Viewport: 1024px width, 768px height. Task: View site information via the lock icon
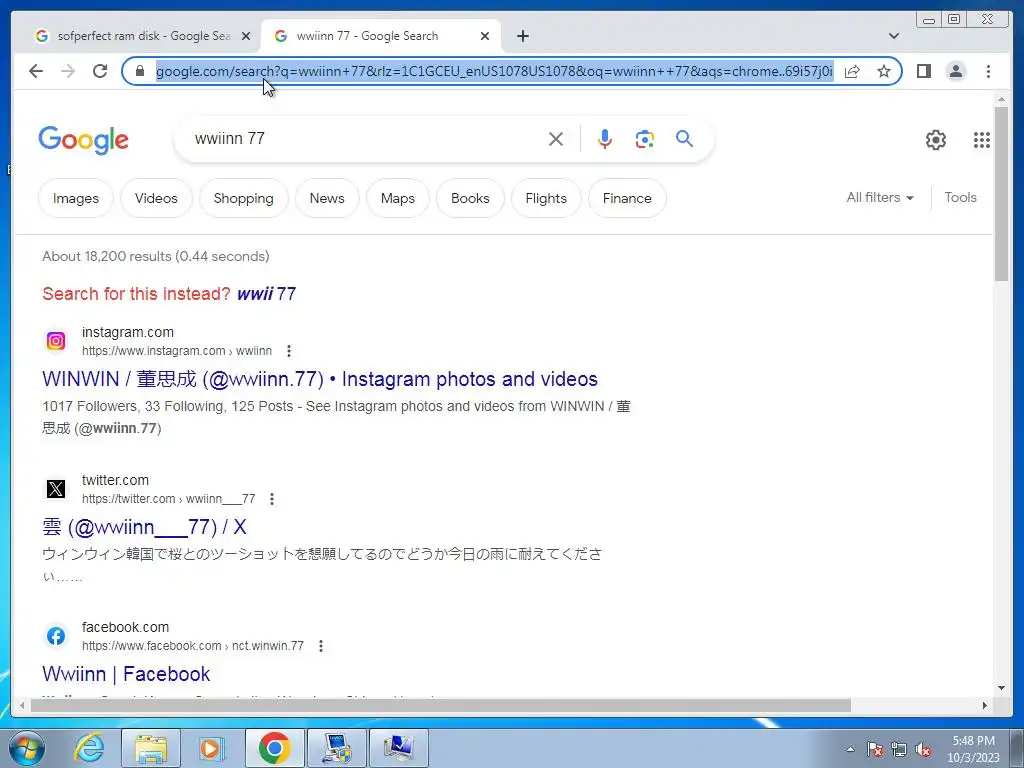pyautogui.click(x=140, y=71)
